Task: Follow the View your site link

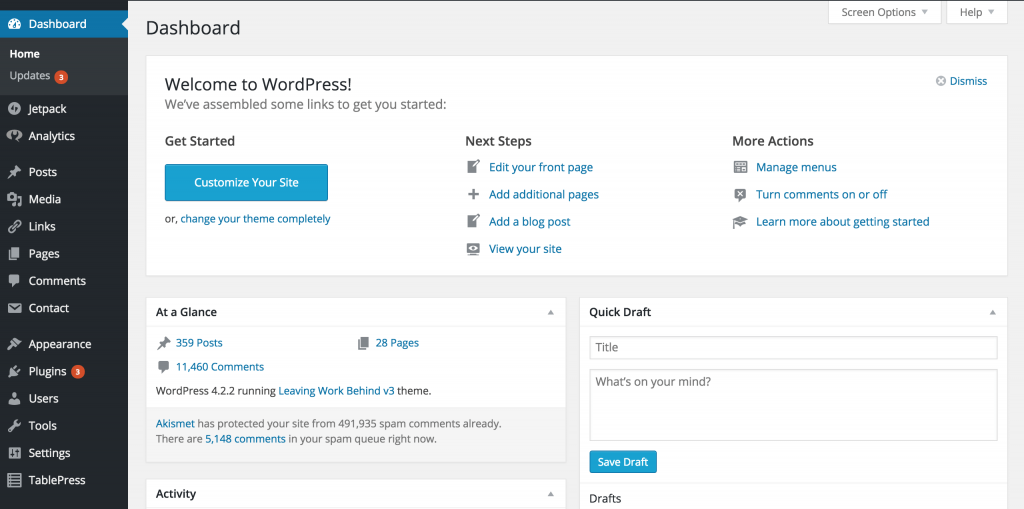Action: tap(525, 249)
